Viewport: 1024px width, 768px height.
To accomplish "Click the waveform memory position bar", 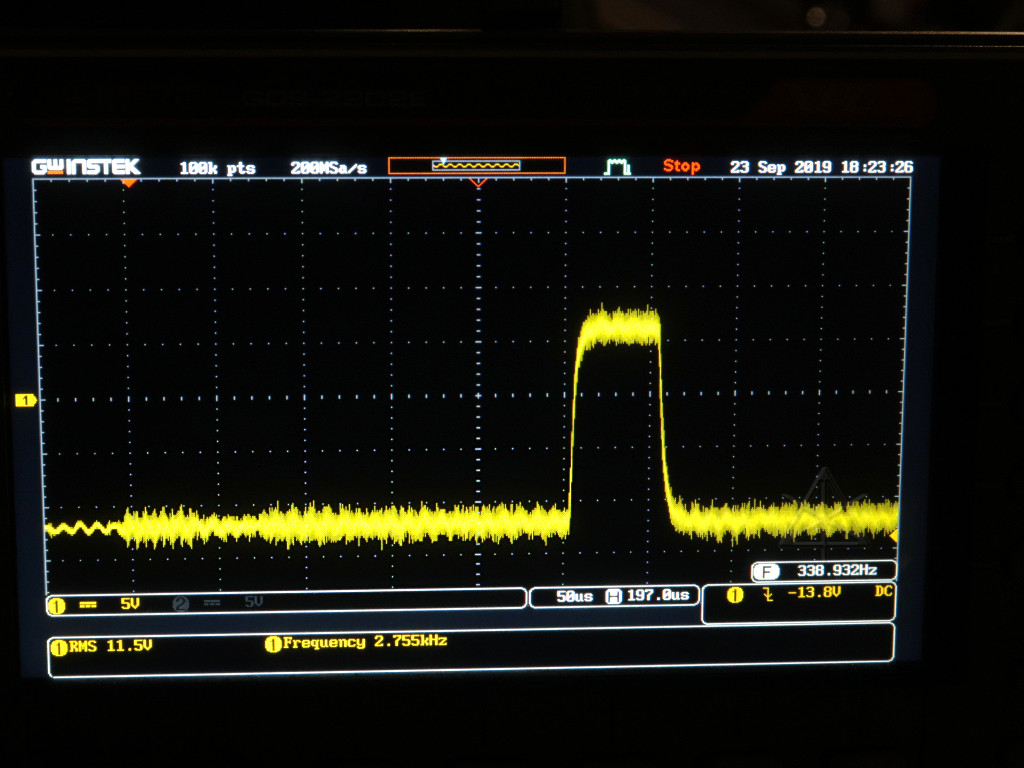I will tap(477, 165).
